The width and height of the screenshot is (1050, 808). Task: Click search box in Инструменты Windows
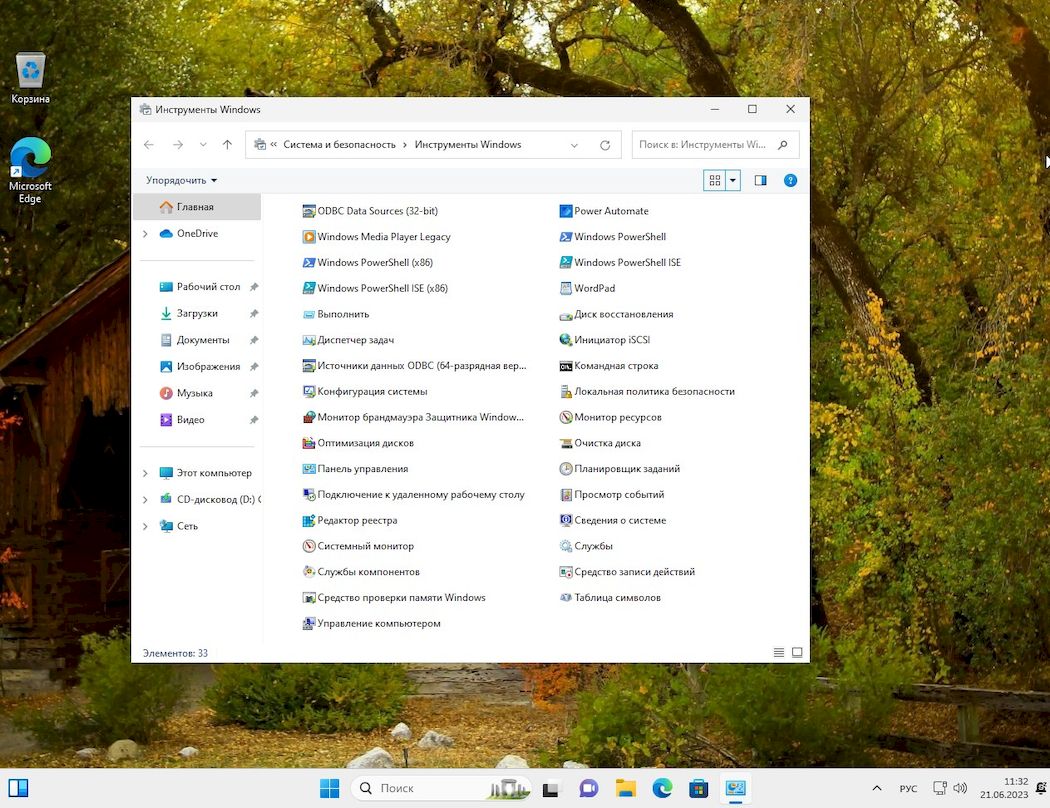715,145
